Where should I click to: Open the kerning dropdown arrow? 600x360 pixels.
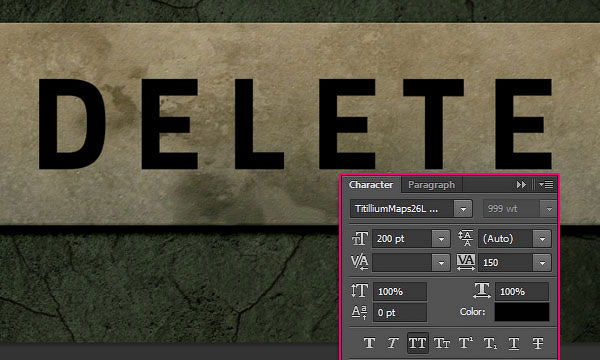(x=441, y=262)
